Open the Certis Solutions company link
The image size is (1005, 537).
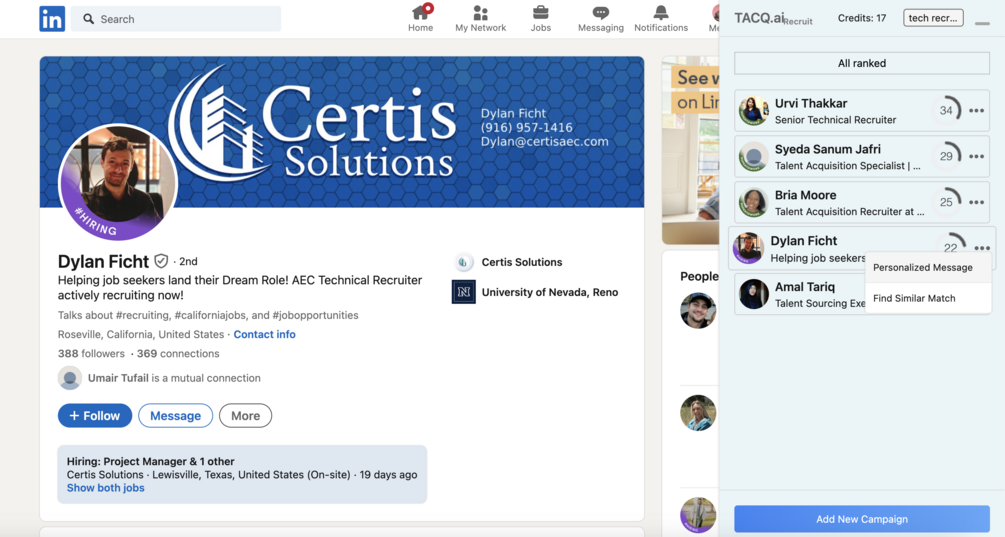pyautogui.click(x=522, y=262)
